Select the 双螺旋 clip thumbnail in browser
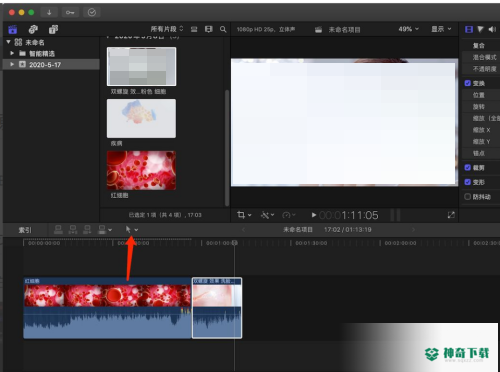 pos(141,66)
